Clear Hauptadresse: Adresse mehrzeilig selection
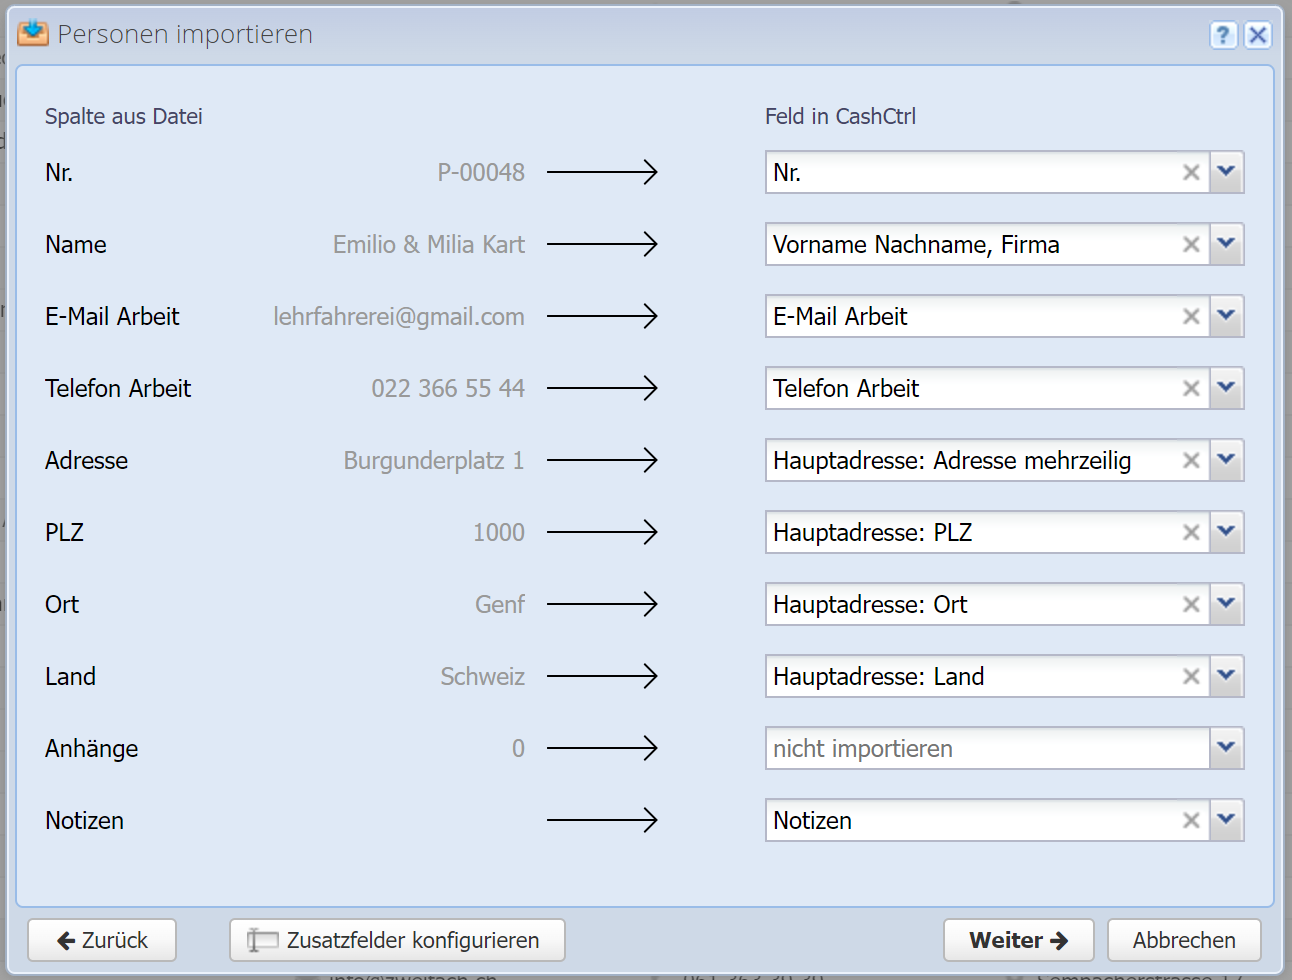 1190,461
